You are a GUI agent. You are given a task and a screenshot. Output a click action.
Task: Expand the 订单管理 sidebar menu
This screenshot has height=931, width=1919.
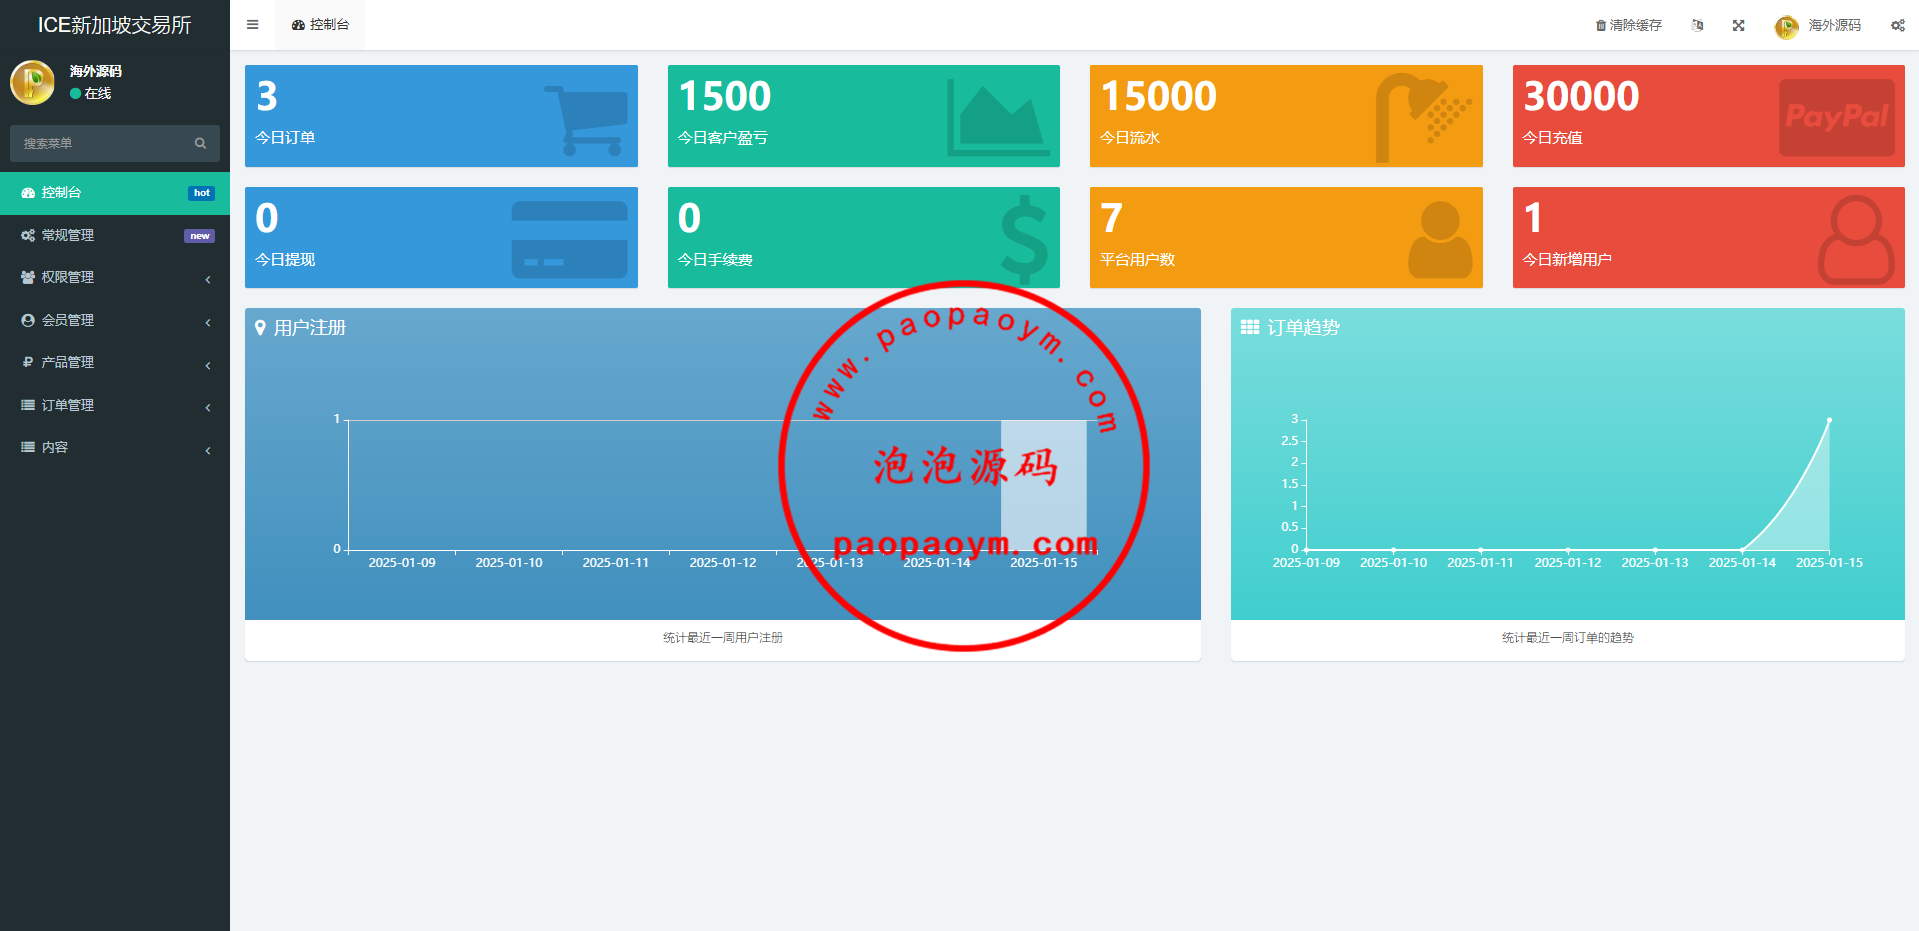click(x=115, y=405)
